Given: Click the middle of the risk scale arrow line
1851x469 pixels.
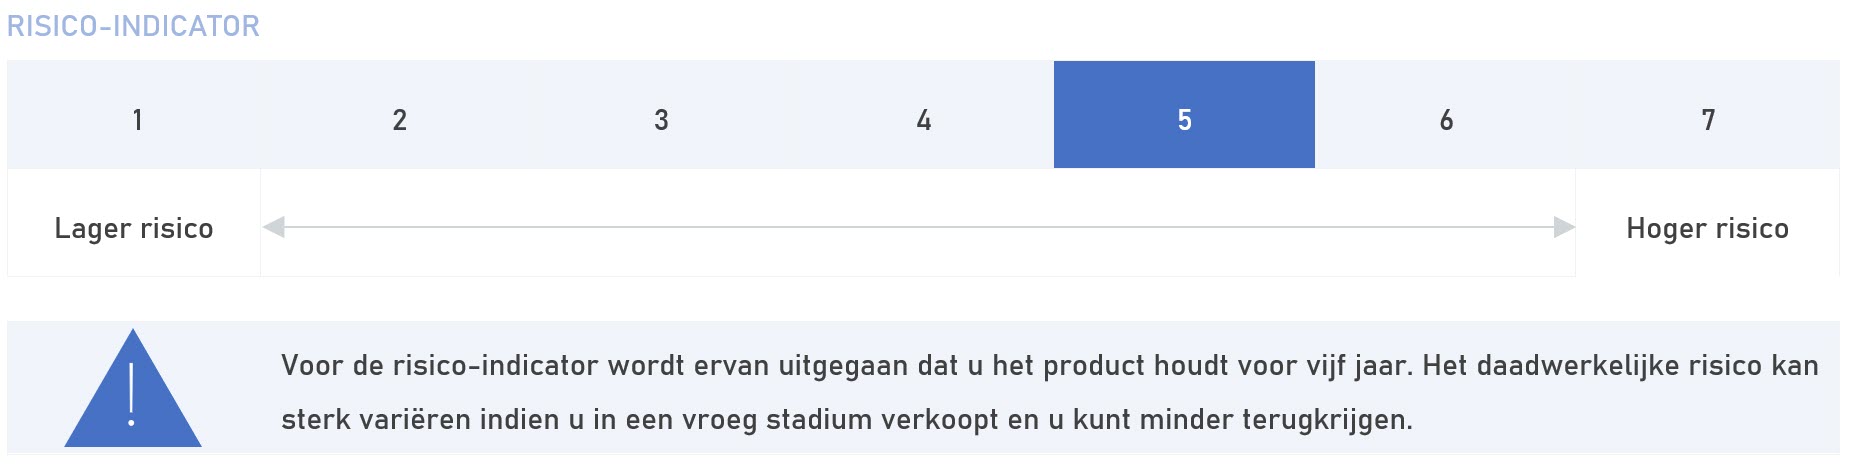Looking at the screenshot, I should coord(919,228).
